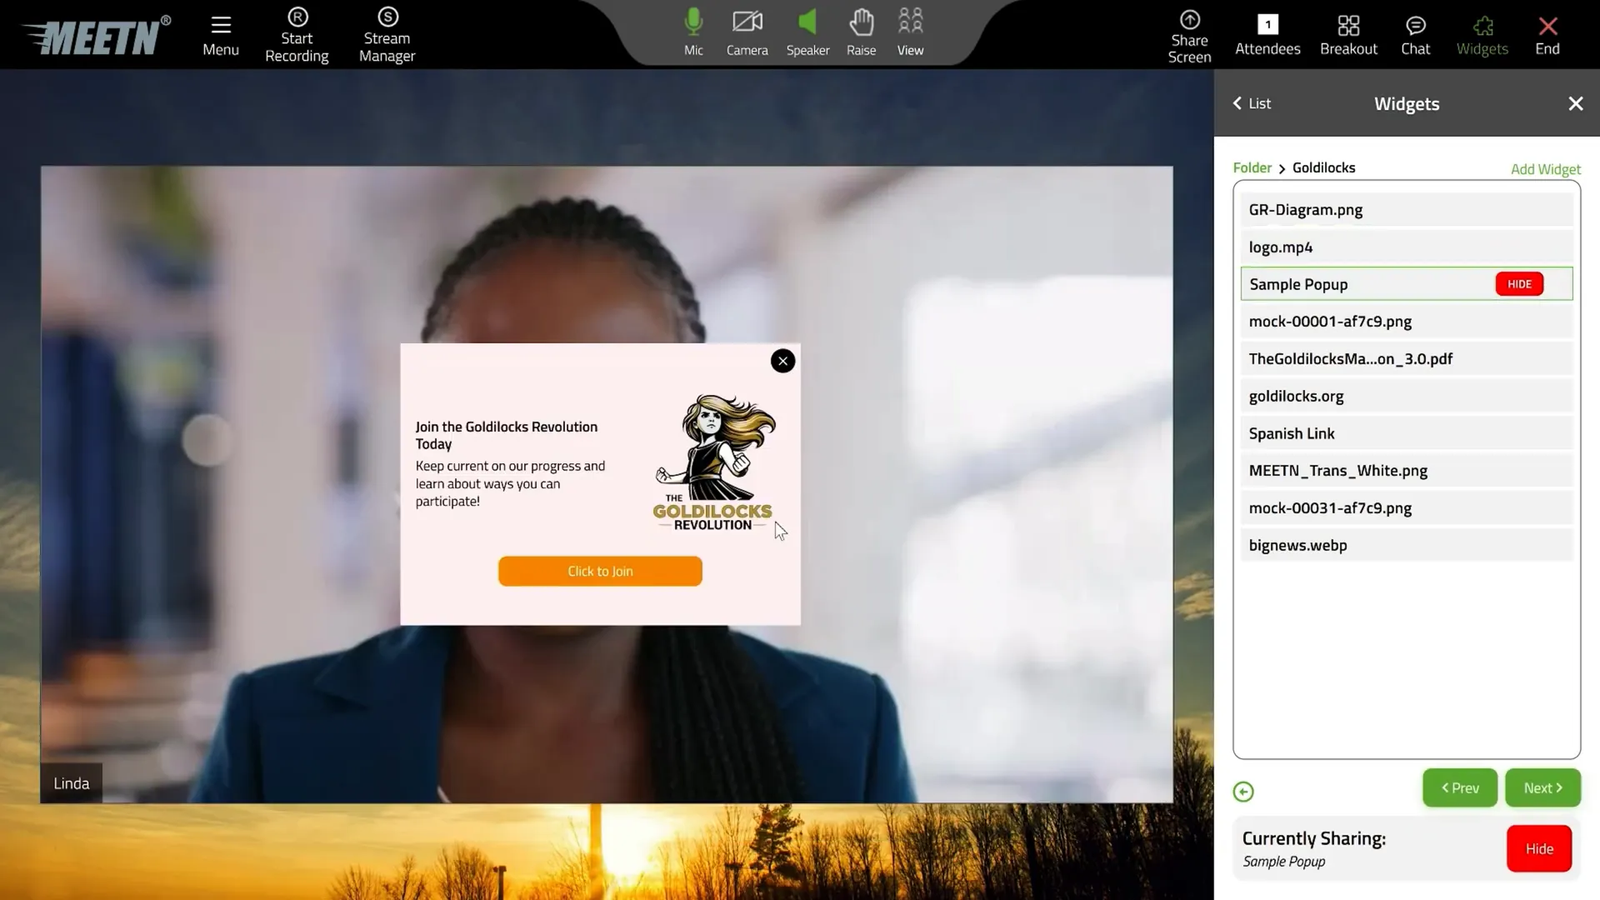1600x900 pixels.
Task: End the meeting with the End icon
Action: [1547, 26]
